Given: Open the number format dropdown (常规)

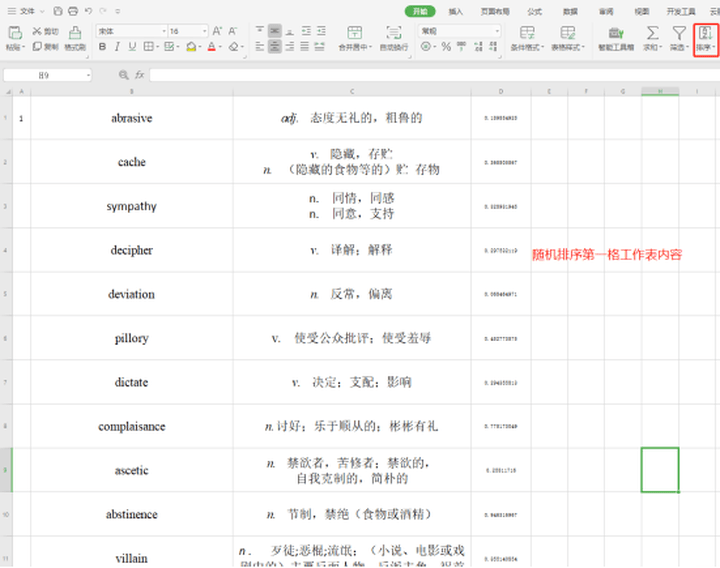Looking at the screenshot, I should pyautogui.click(x=497, y=31).
